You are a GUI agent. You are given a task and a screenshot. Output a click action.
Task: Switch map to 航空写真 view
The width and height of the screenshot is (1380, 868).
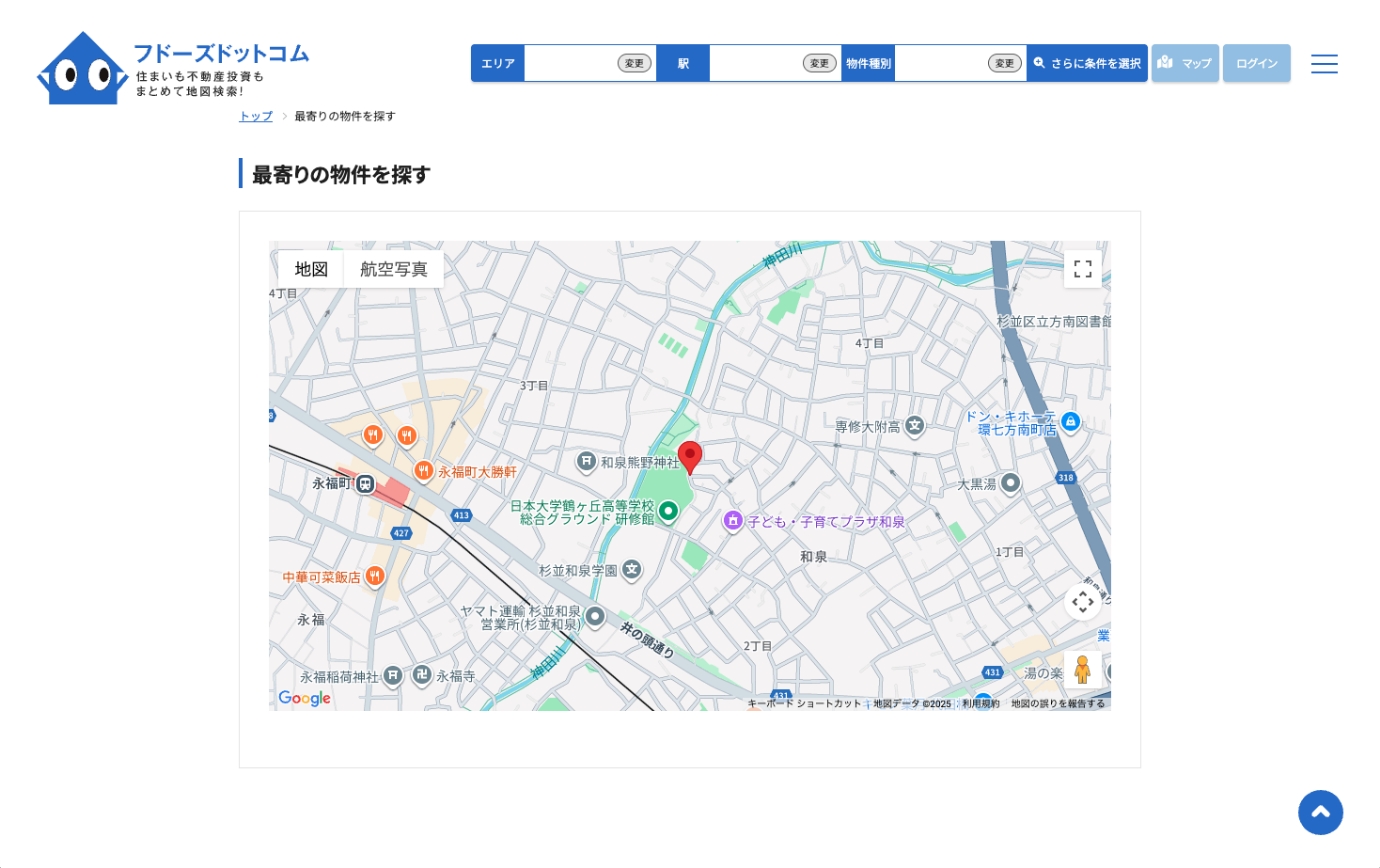(393, 269)
